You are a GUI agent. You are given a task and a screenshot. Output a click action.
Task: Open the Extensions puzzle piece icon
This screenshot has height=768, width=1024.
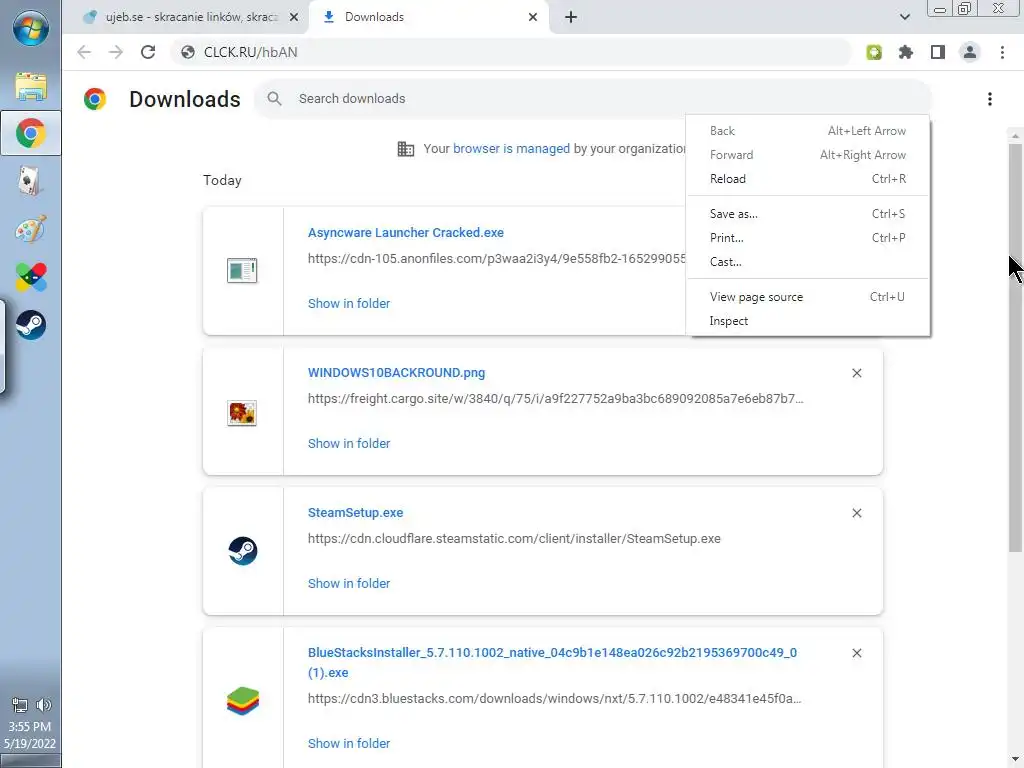click(906, 52)
